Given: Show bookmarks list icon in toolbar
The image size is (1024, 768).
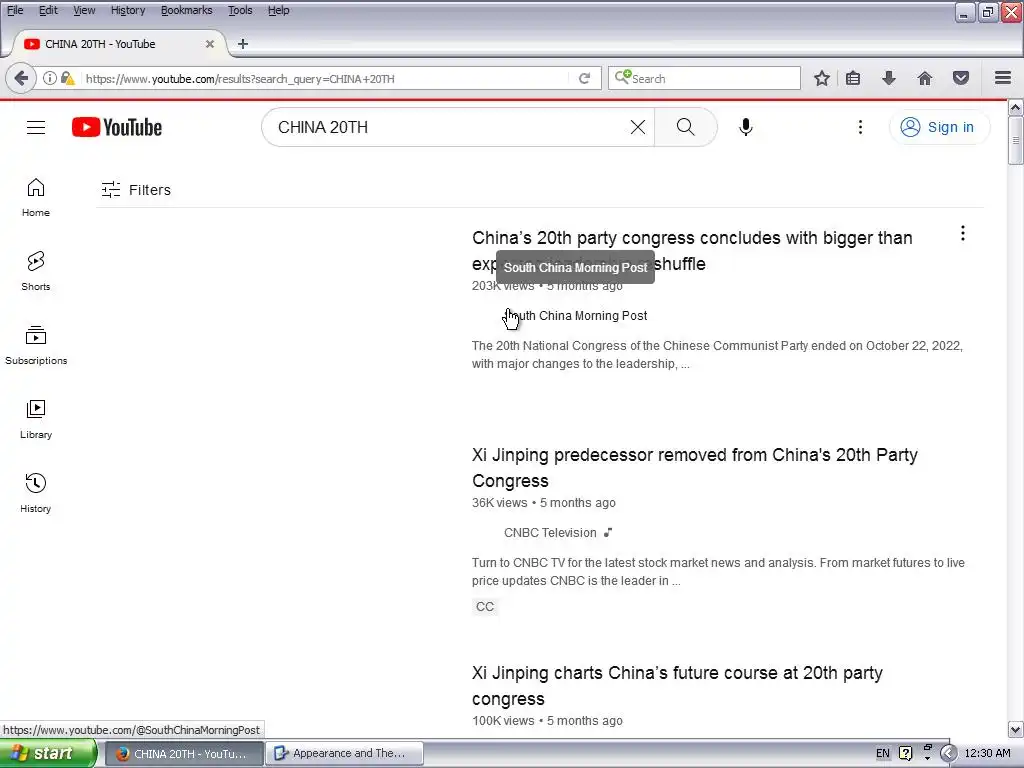Looking at the screenshot, I should coord(853,78).
